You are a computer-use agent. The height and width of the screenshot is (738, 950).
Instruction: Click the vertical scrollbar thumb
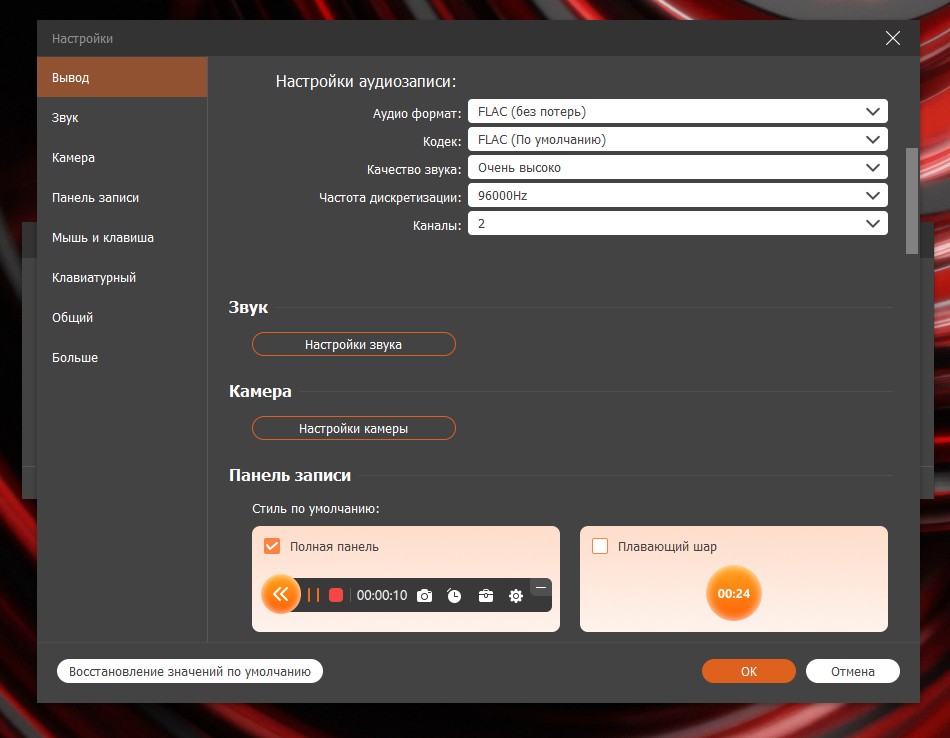point(911,200)
